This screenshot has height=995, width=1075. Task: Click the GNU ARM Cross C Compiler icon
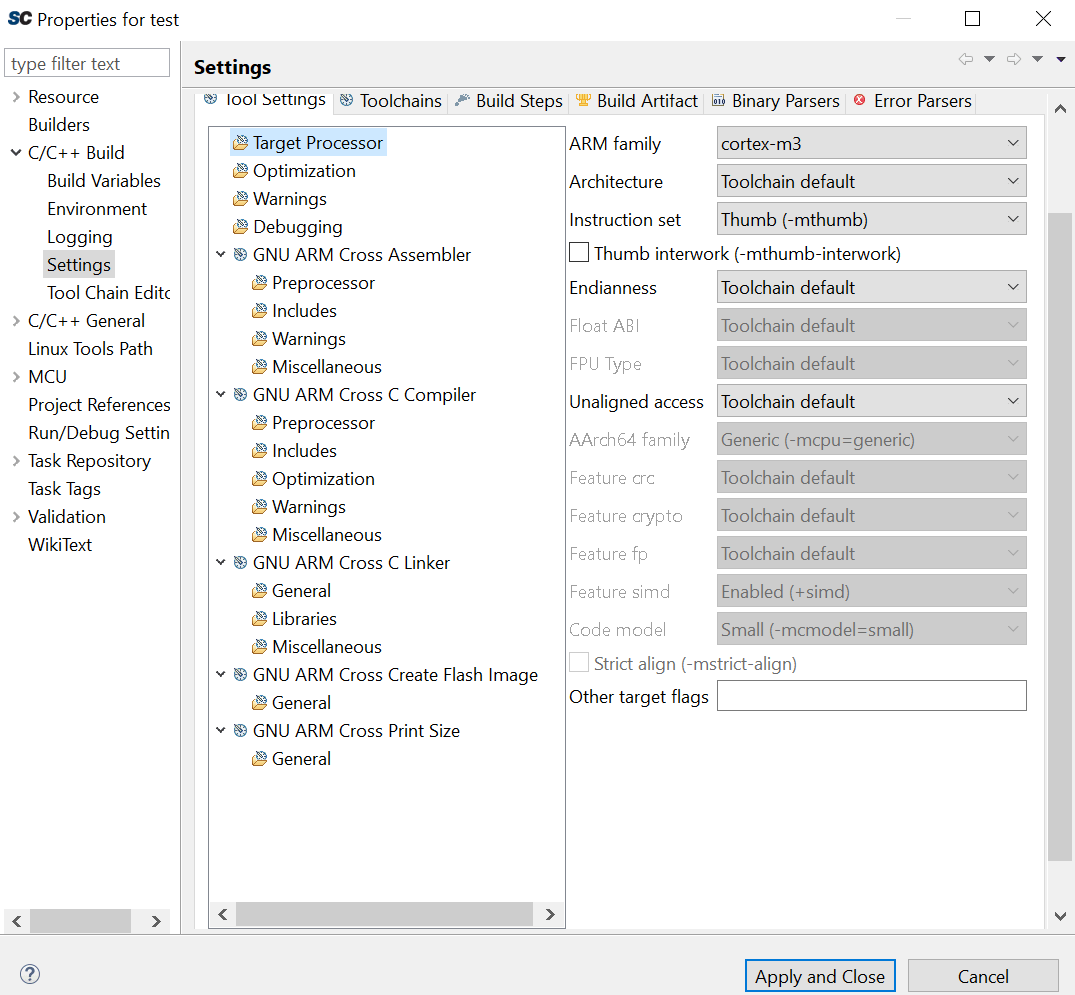(240, 395)
